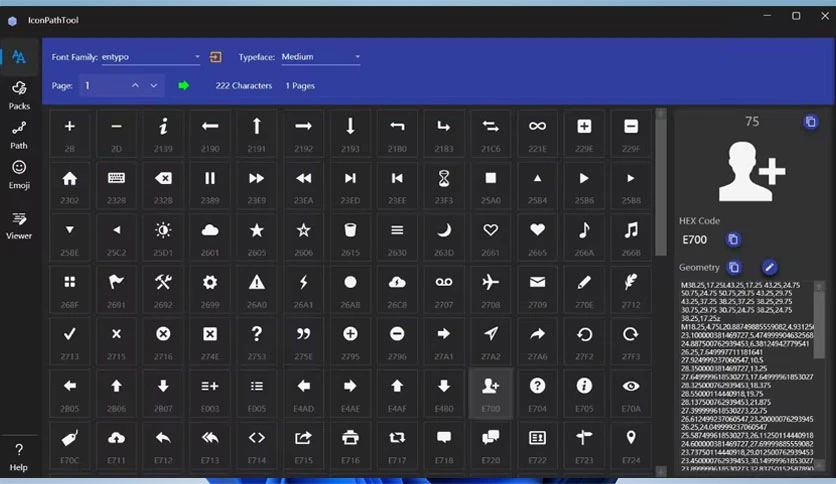The height and width of the screenshot is (484, 836).
Task: Select the pencil glyph 270E
Action: (x=584, y=289)
